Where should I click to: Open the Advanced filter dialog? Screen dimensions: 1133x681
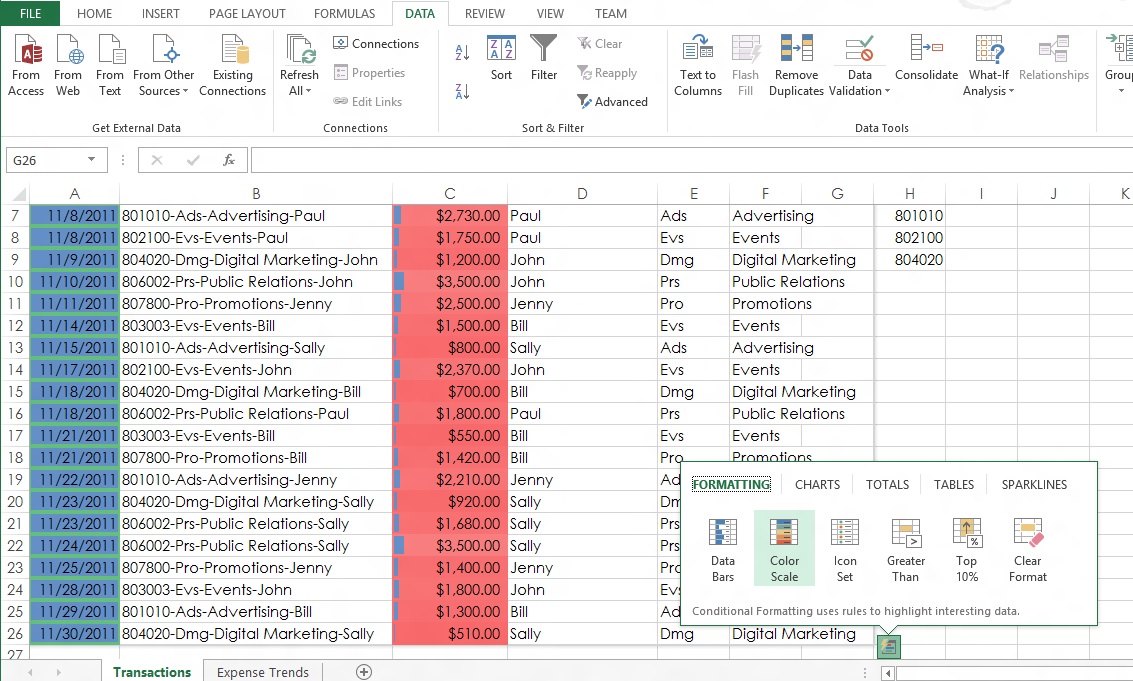tap(613, 101)
